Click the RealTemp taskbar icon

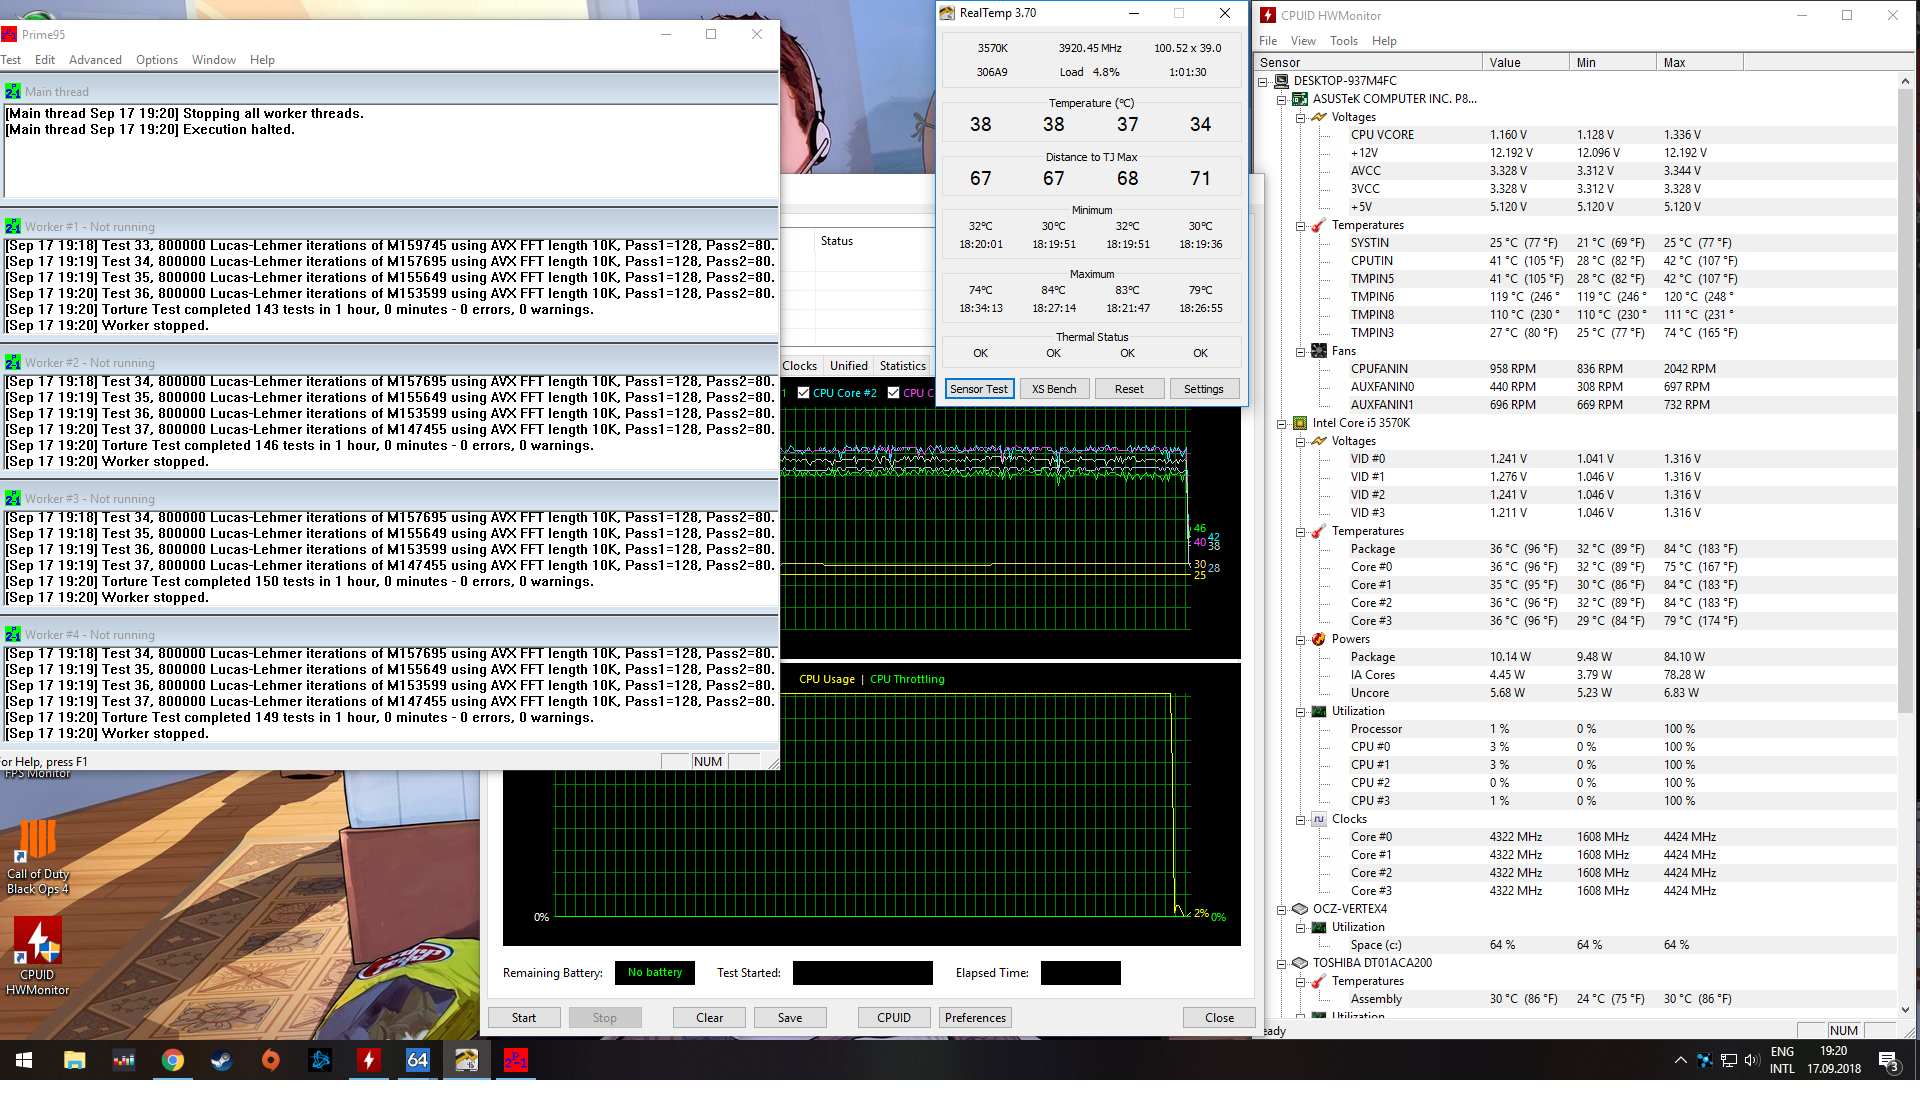(x=466, y=1060)
